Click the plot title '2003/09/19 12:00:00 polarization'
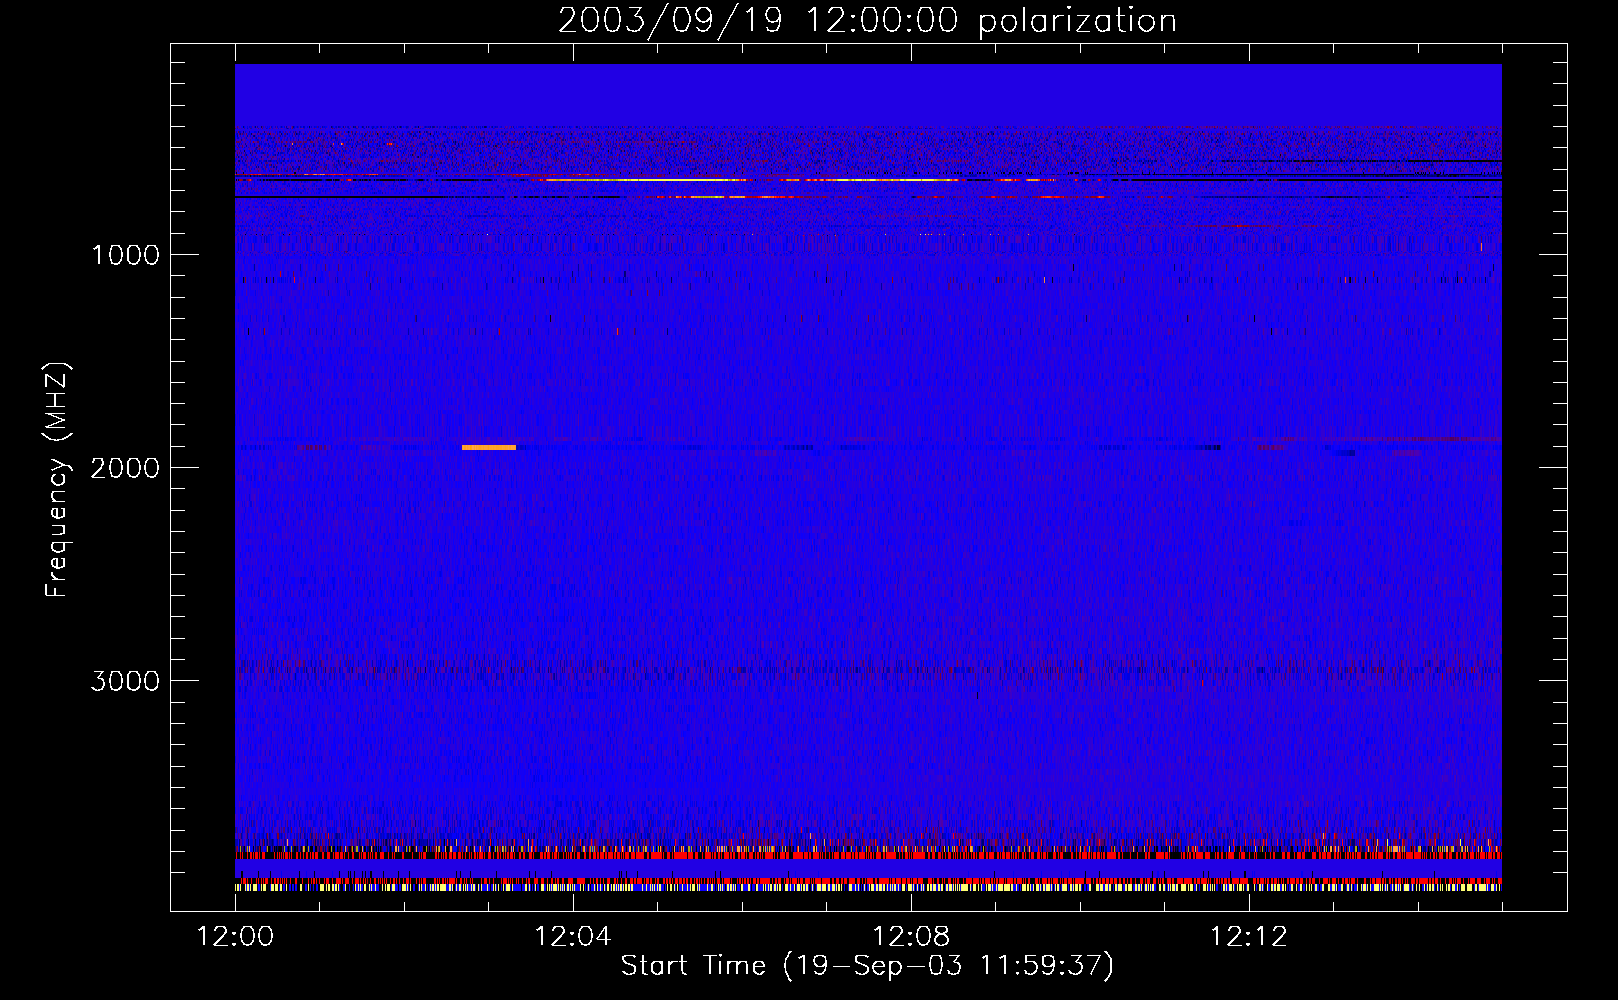The image size is (1618, 1000). point(867,21)
